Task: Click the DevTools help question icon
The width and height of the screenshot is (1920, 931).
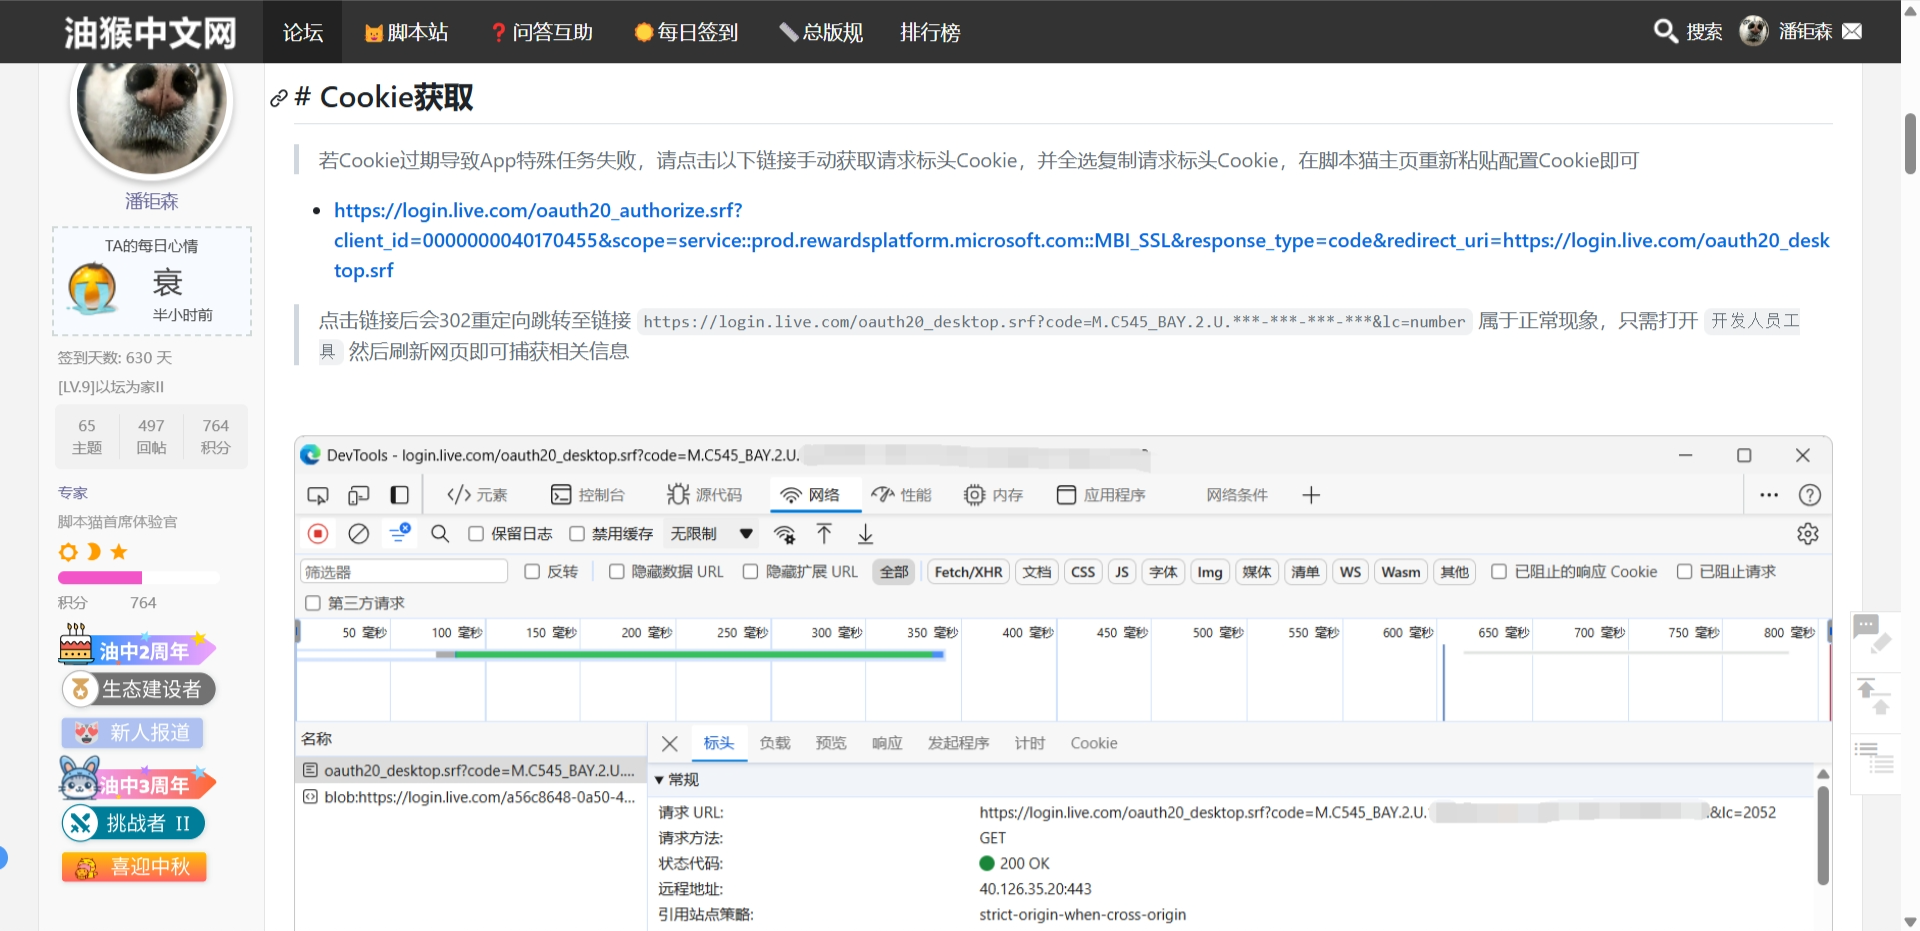Action: point(1809,495)
